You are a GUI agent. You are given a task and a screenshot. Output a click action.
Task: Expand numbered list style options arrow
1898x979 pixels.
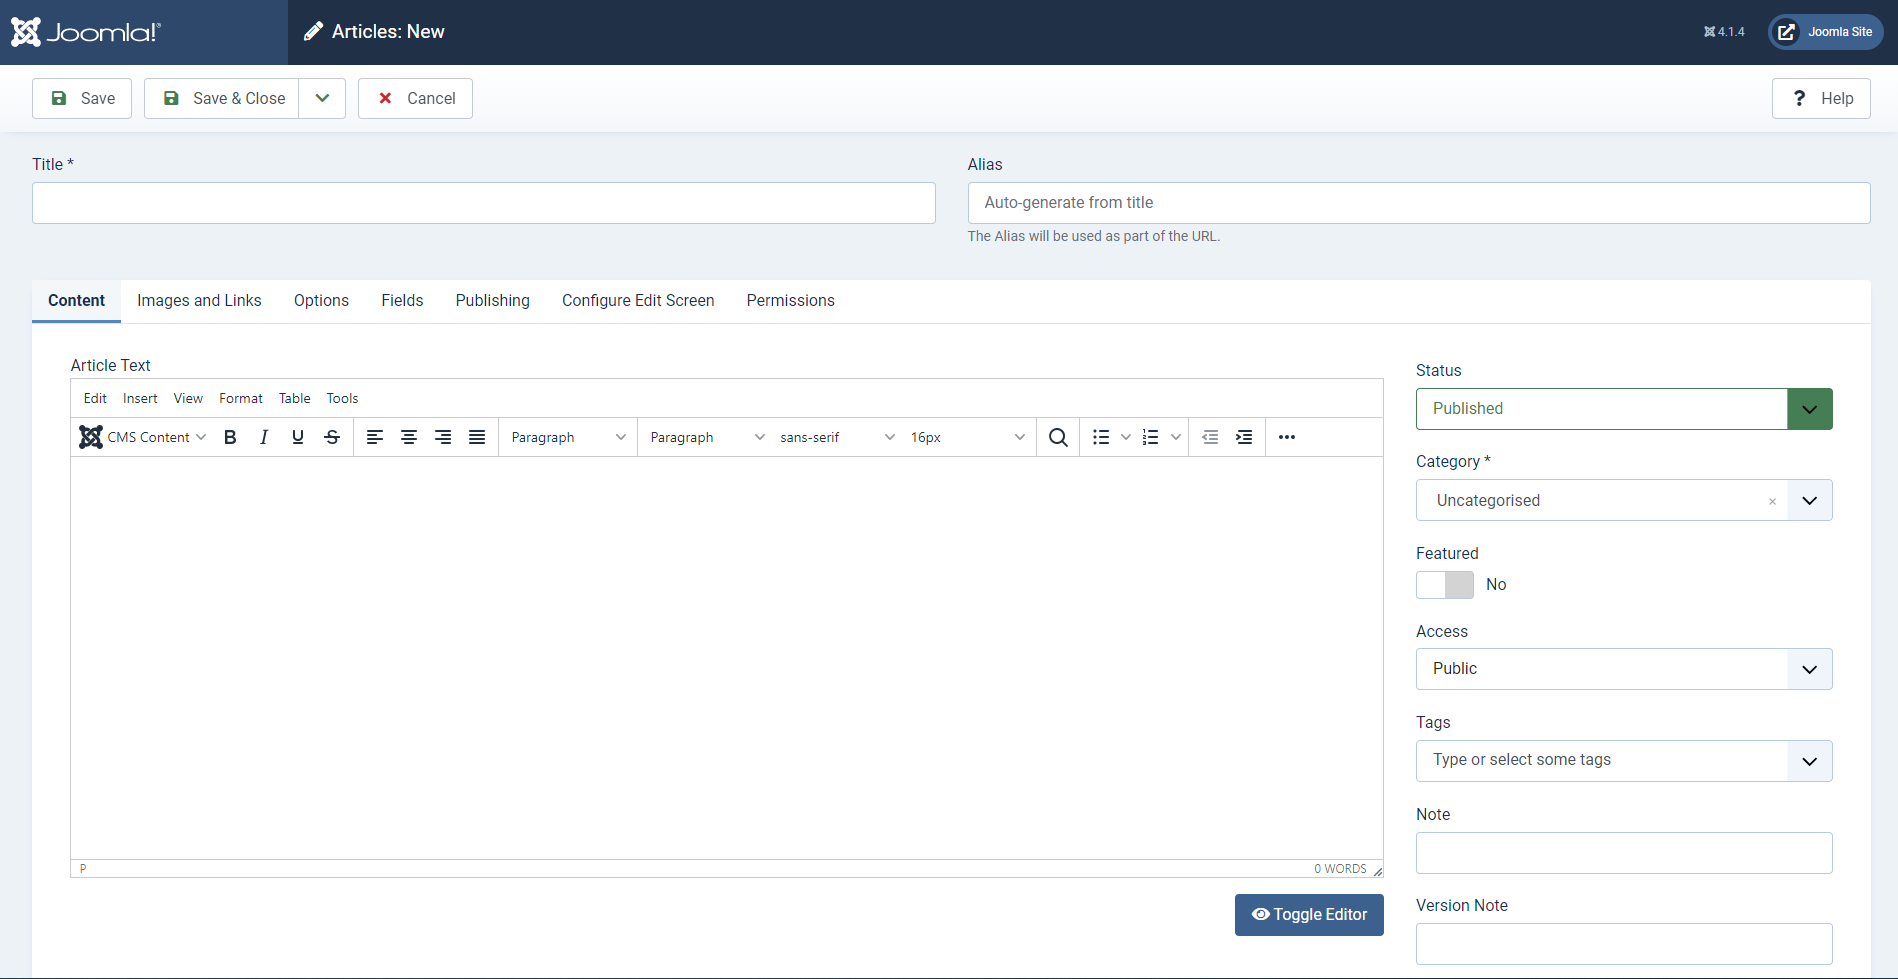click(x=1176, y=437)
